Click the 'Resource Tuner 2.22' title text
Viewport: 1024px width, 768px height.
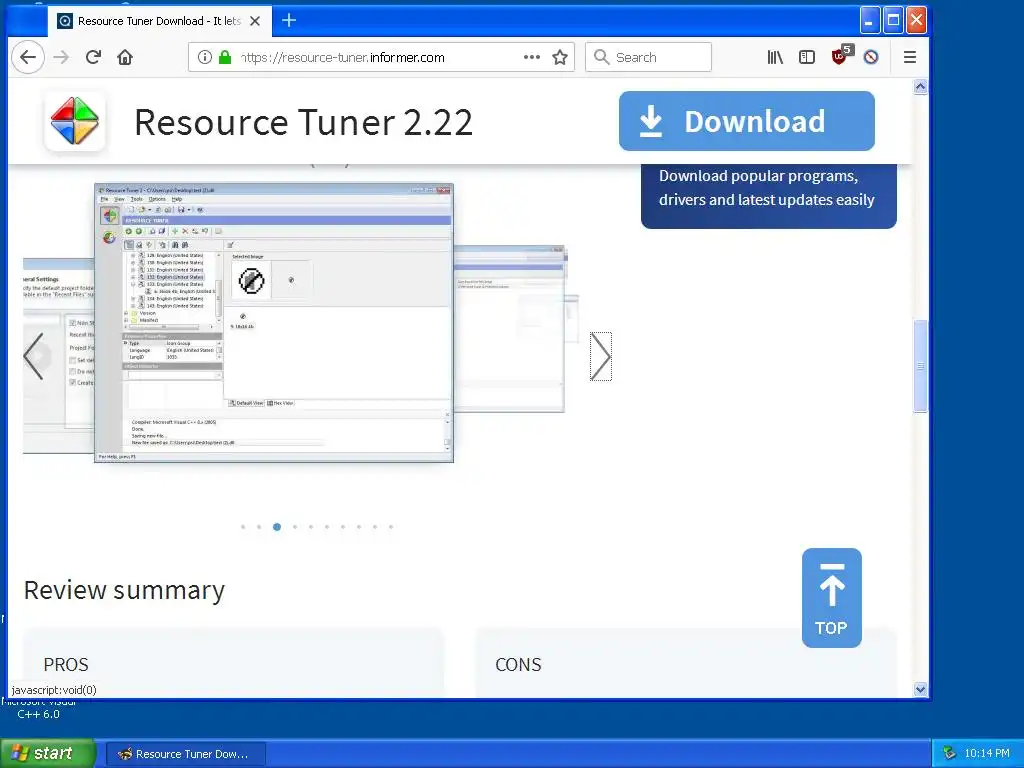click(304, 122)
